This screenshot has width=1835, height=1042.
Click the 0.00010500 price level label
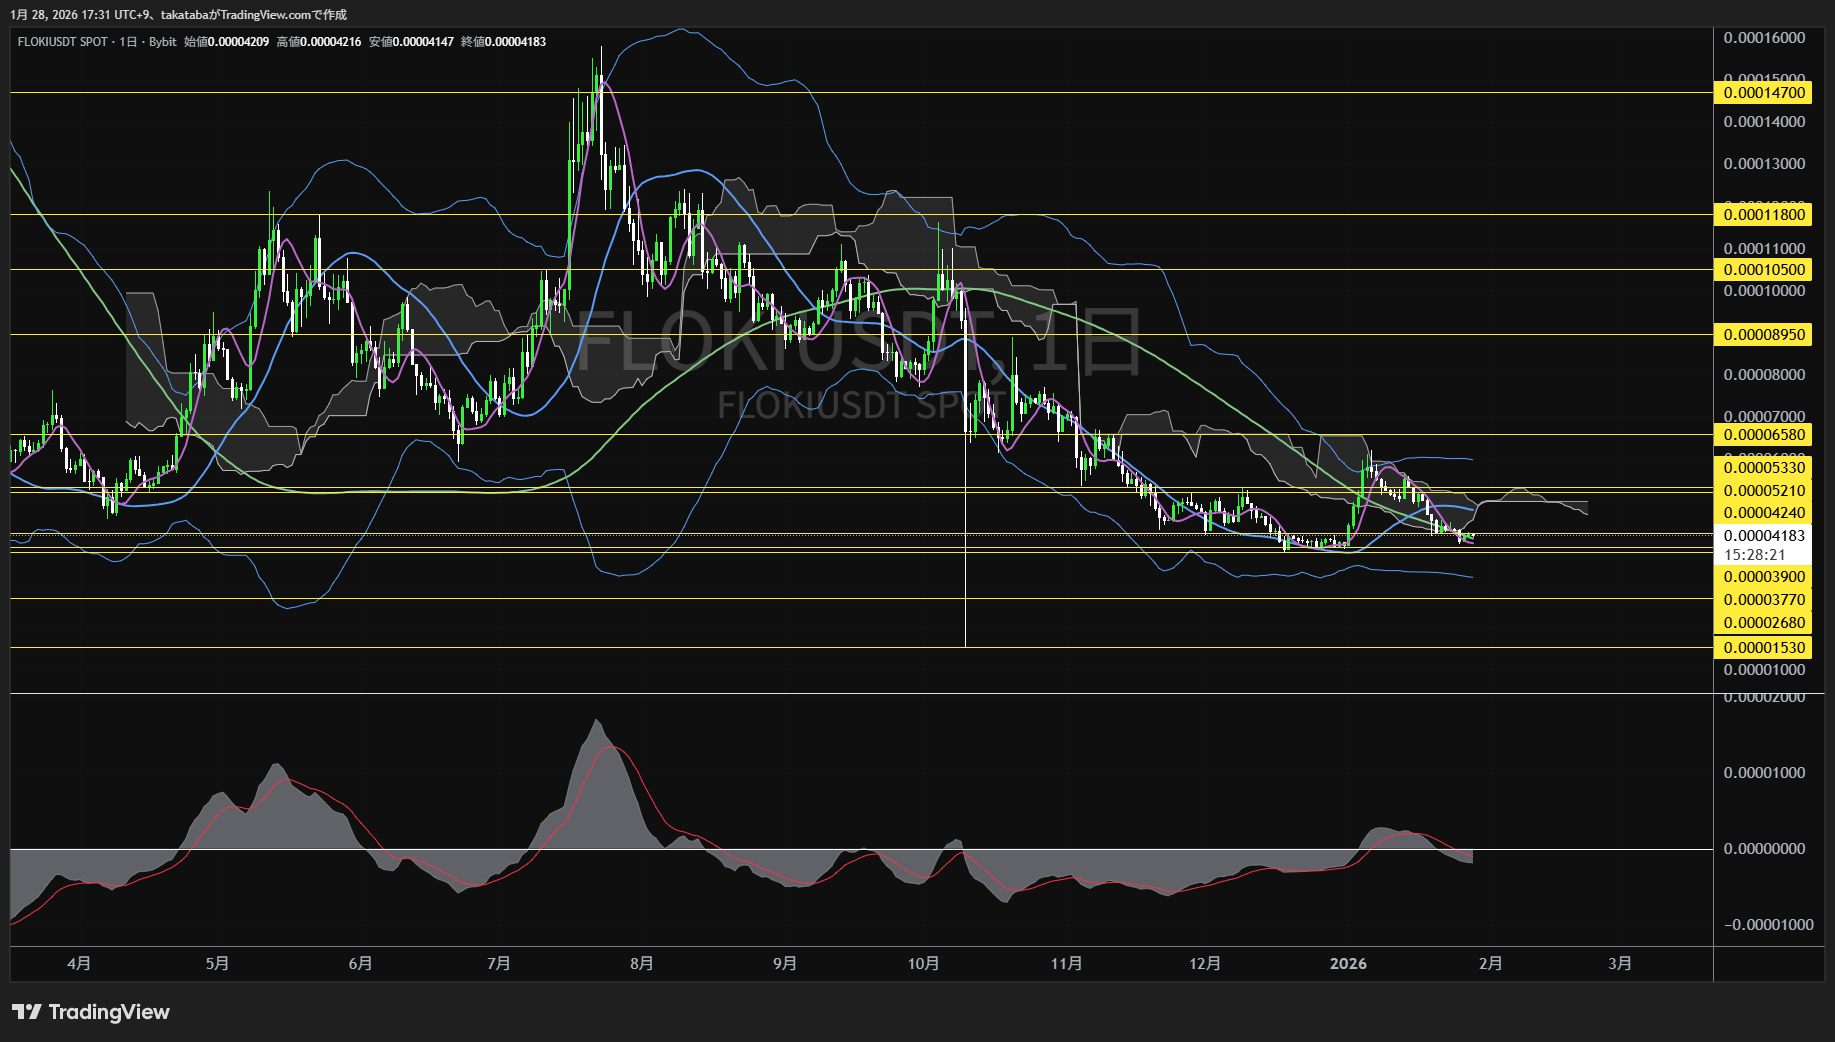point(1764,270)
